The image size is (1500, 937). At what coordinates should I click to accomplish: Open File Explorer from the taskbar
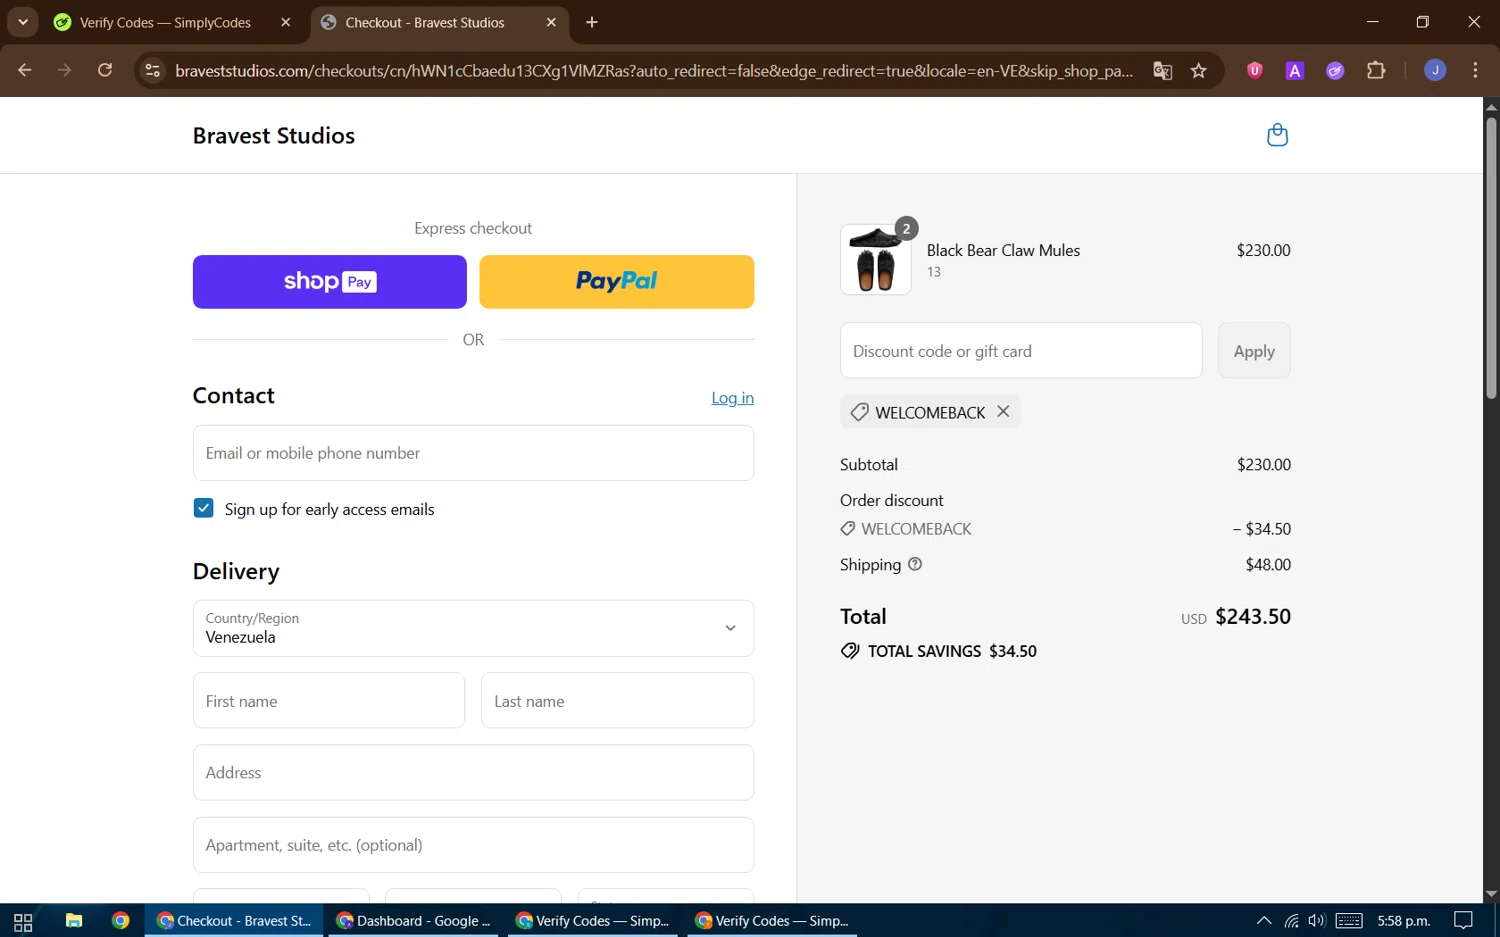click(74, 921)
